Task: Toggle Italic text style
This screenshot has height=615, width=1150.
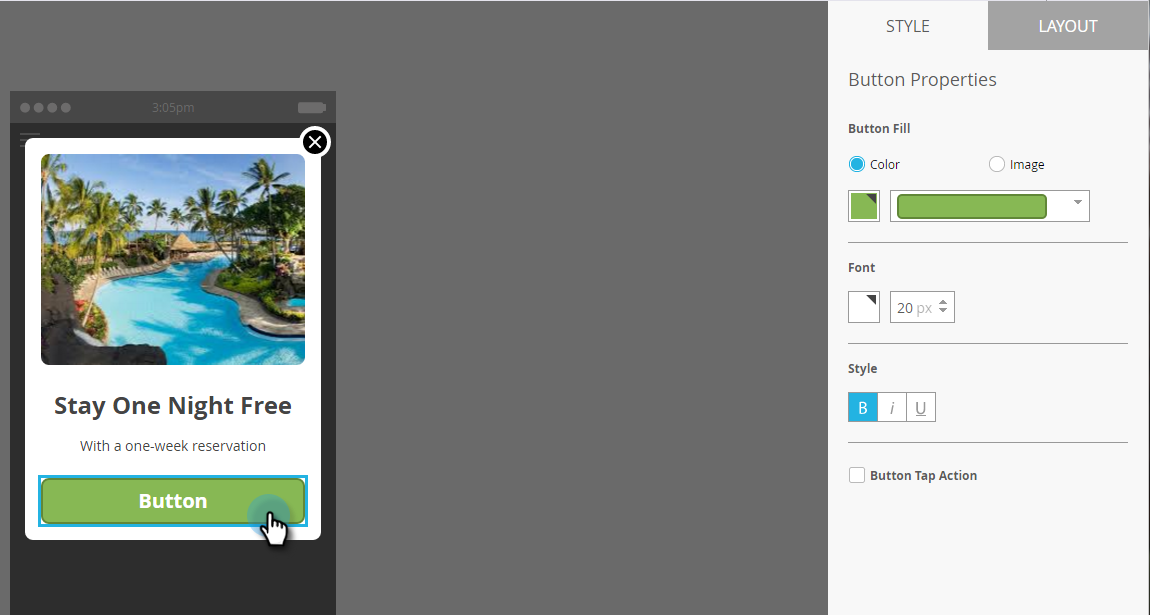Action: pos(892,408)
